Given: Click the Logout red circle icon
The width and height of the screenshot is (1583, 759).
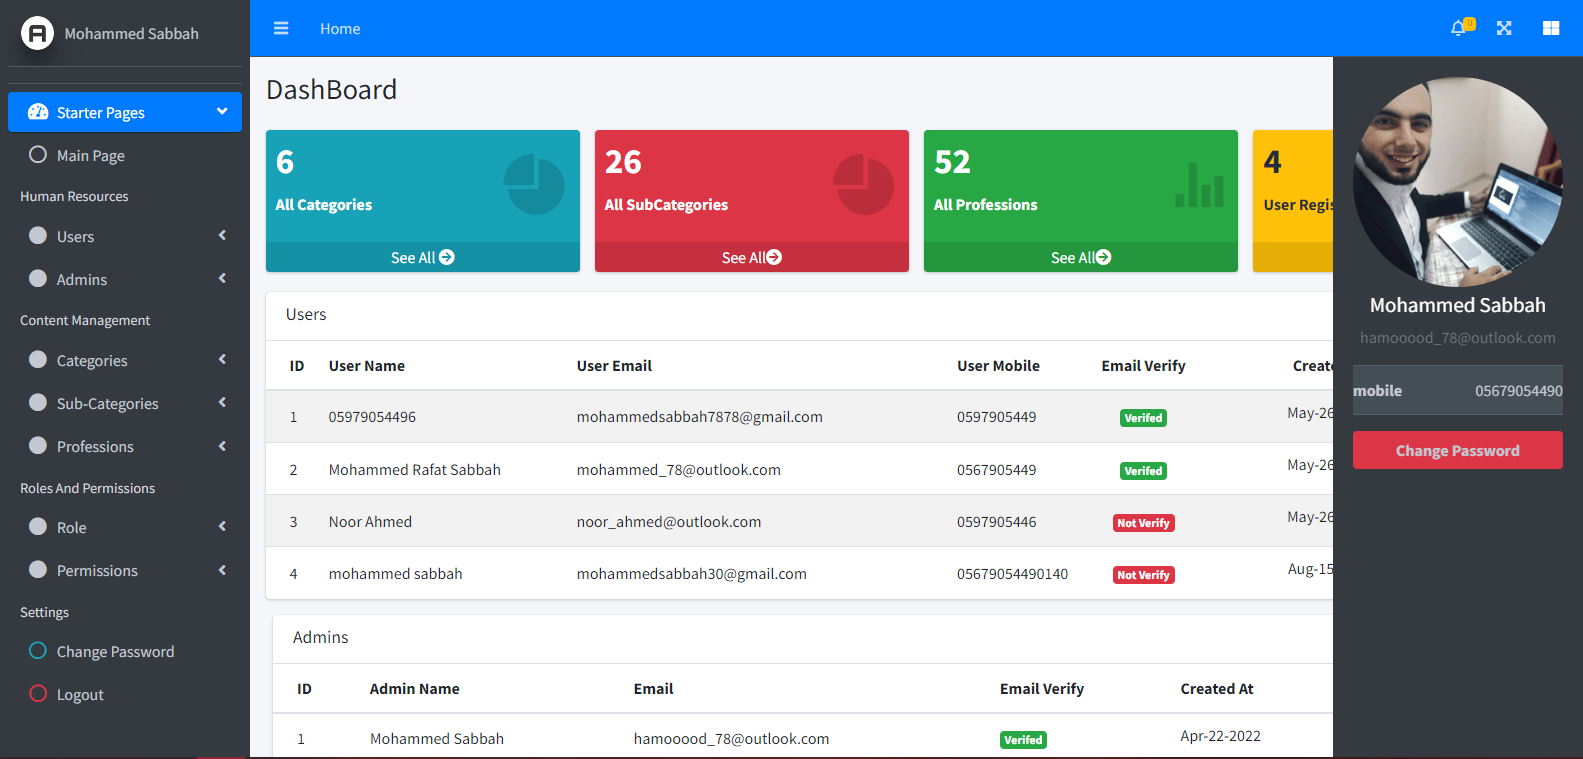Looking at the screenshot, I should [38, 693].
